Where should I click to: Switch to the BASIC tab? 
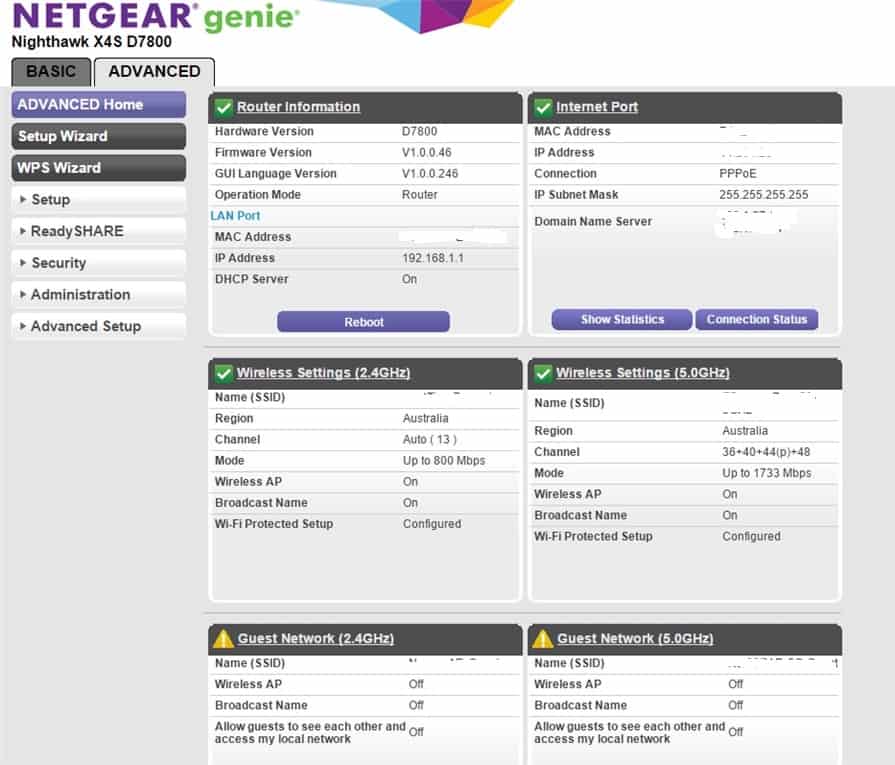point(51,72)
